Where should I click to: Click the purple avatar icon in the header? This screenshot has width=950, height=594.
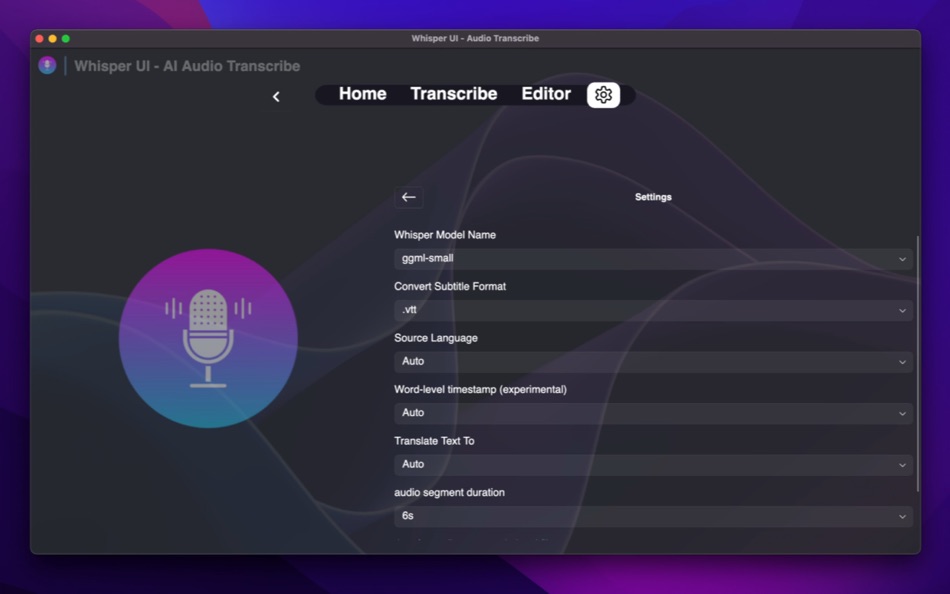coord(46,65)
